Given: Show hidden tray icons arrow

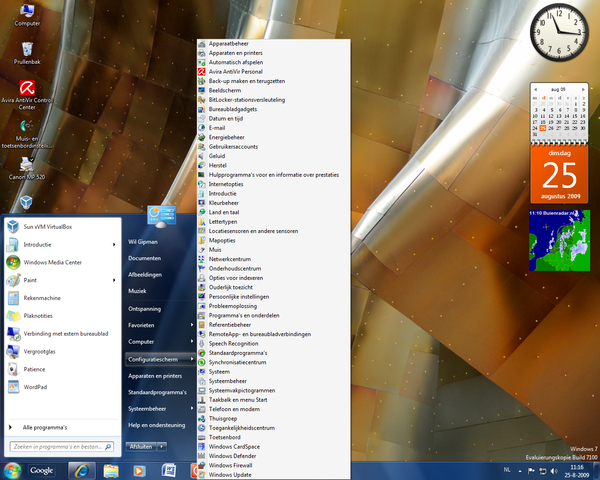Looking at the screenshot, I should (x=520, y=471).
